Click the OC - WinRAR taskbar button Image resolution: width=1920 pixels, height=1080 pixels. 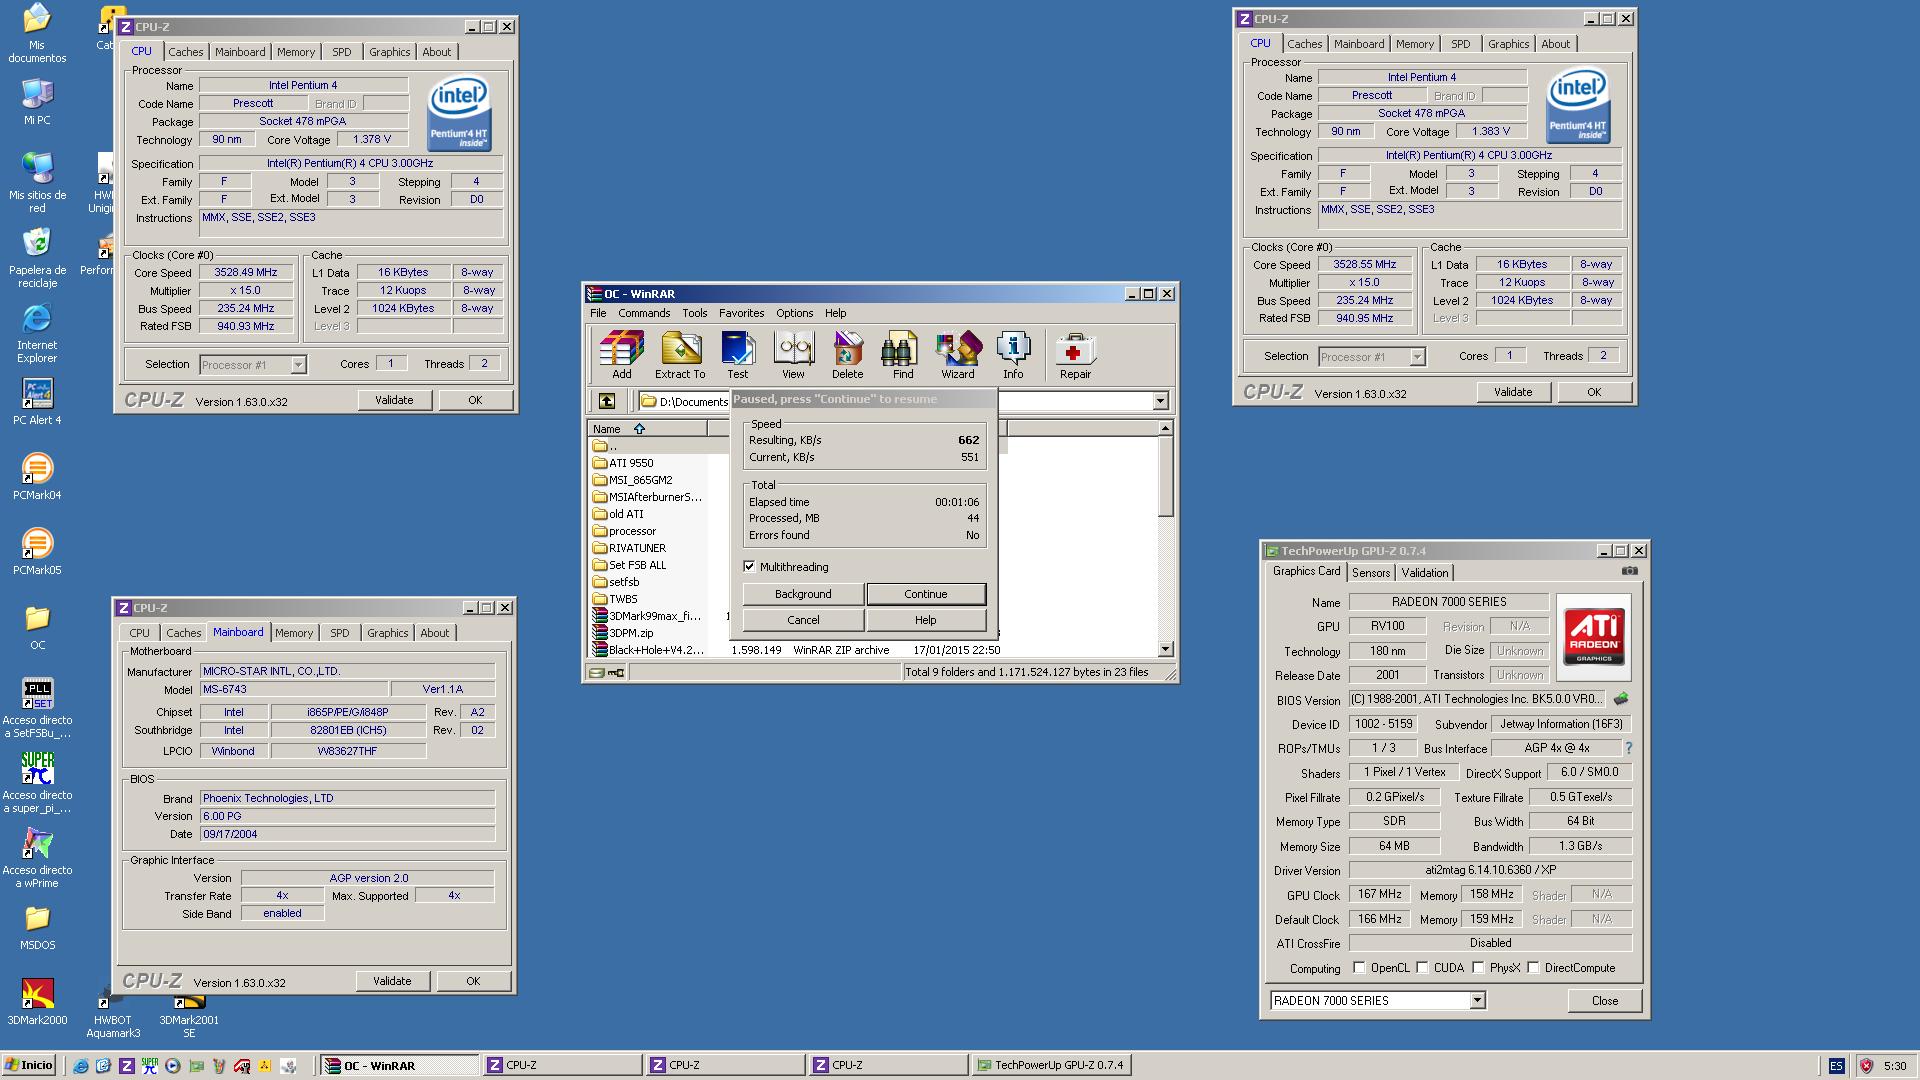398,1065
